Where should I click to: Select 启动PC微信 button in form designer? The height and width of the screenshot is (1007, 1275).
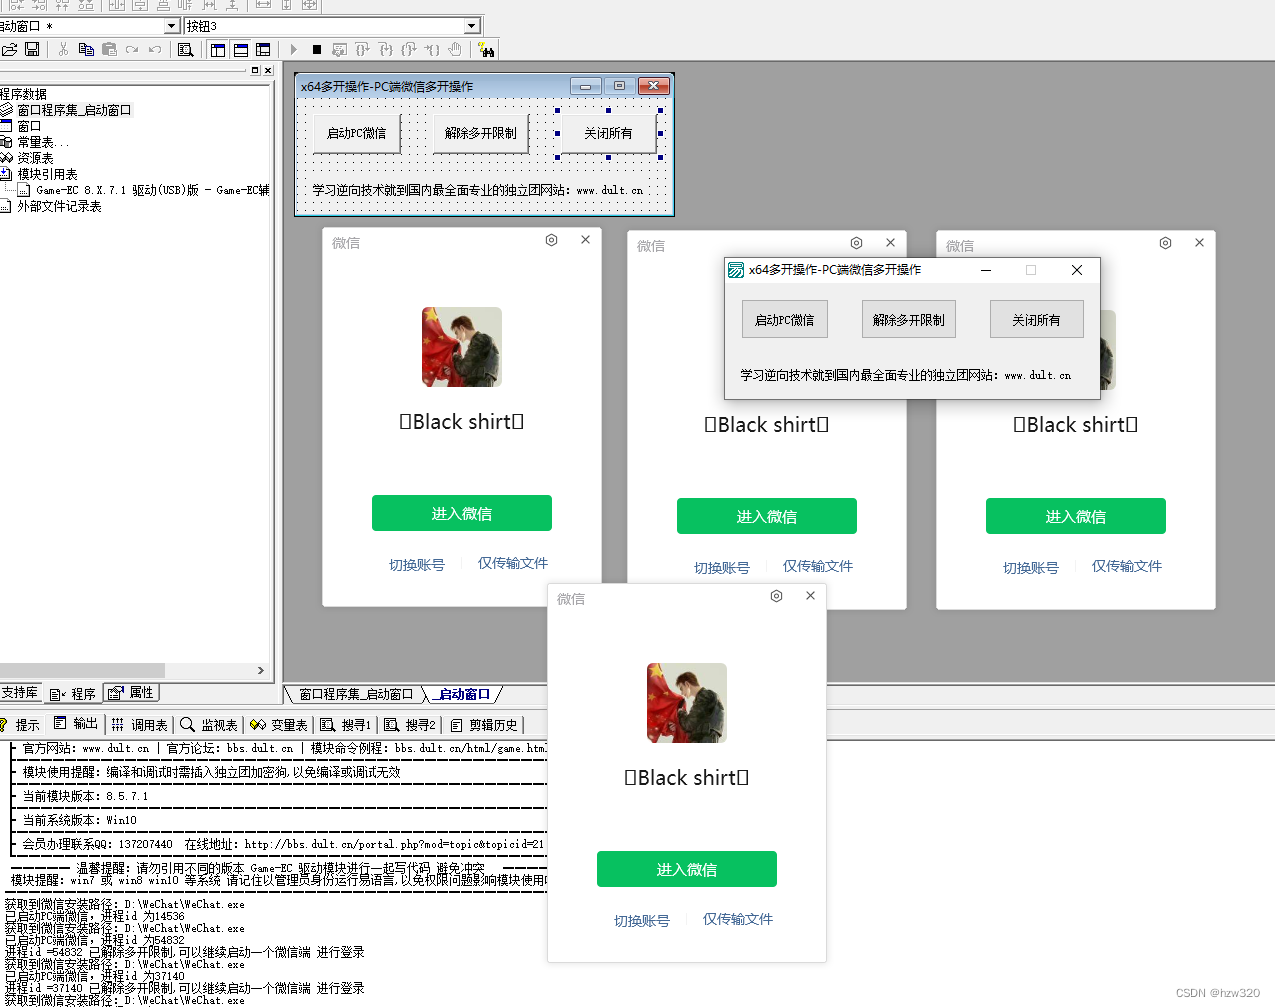click(356, 133)
